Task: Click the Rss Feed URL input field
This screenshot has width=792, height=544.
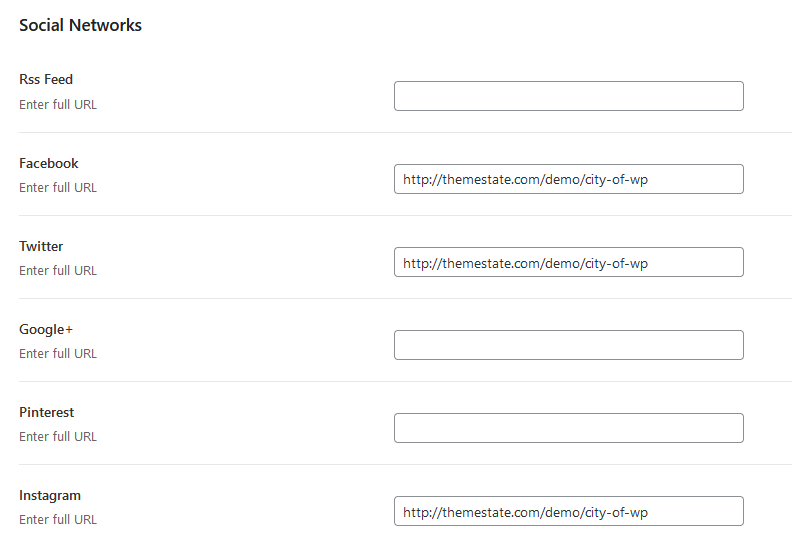Action: (569, 96)
